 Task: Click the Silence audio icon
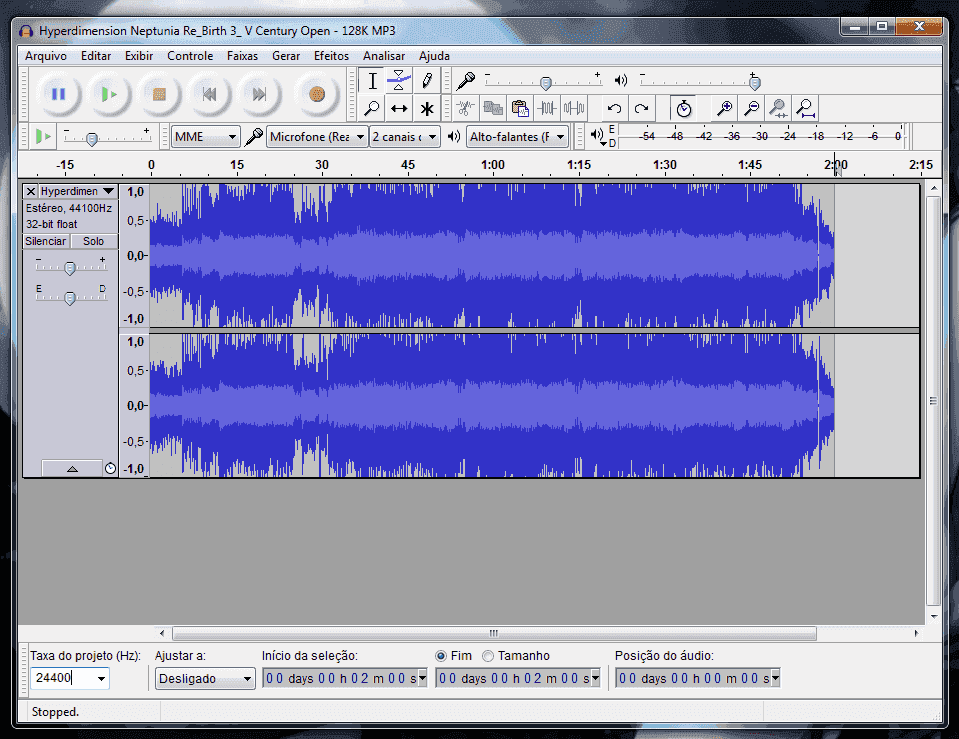click(x=574, y=109)
